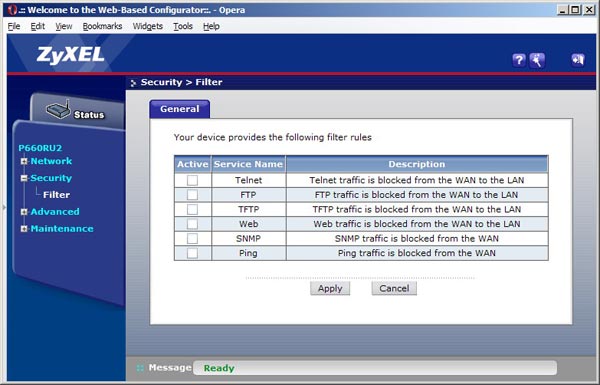Click the Message status indicator icon
This screenshot has height=385, width=600.
(140, 368)
